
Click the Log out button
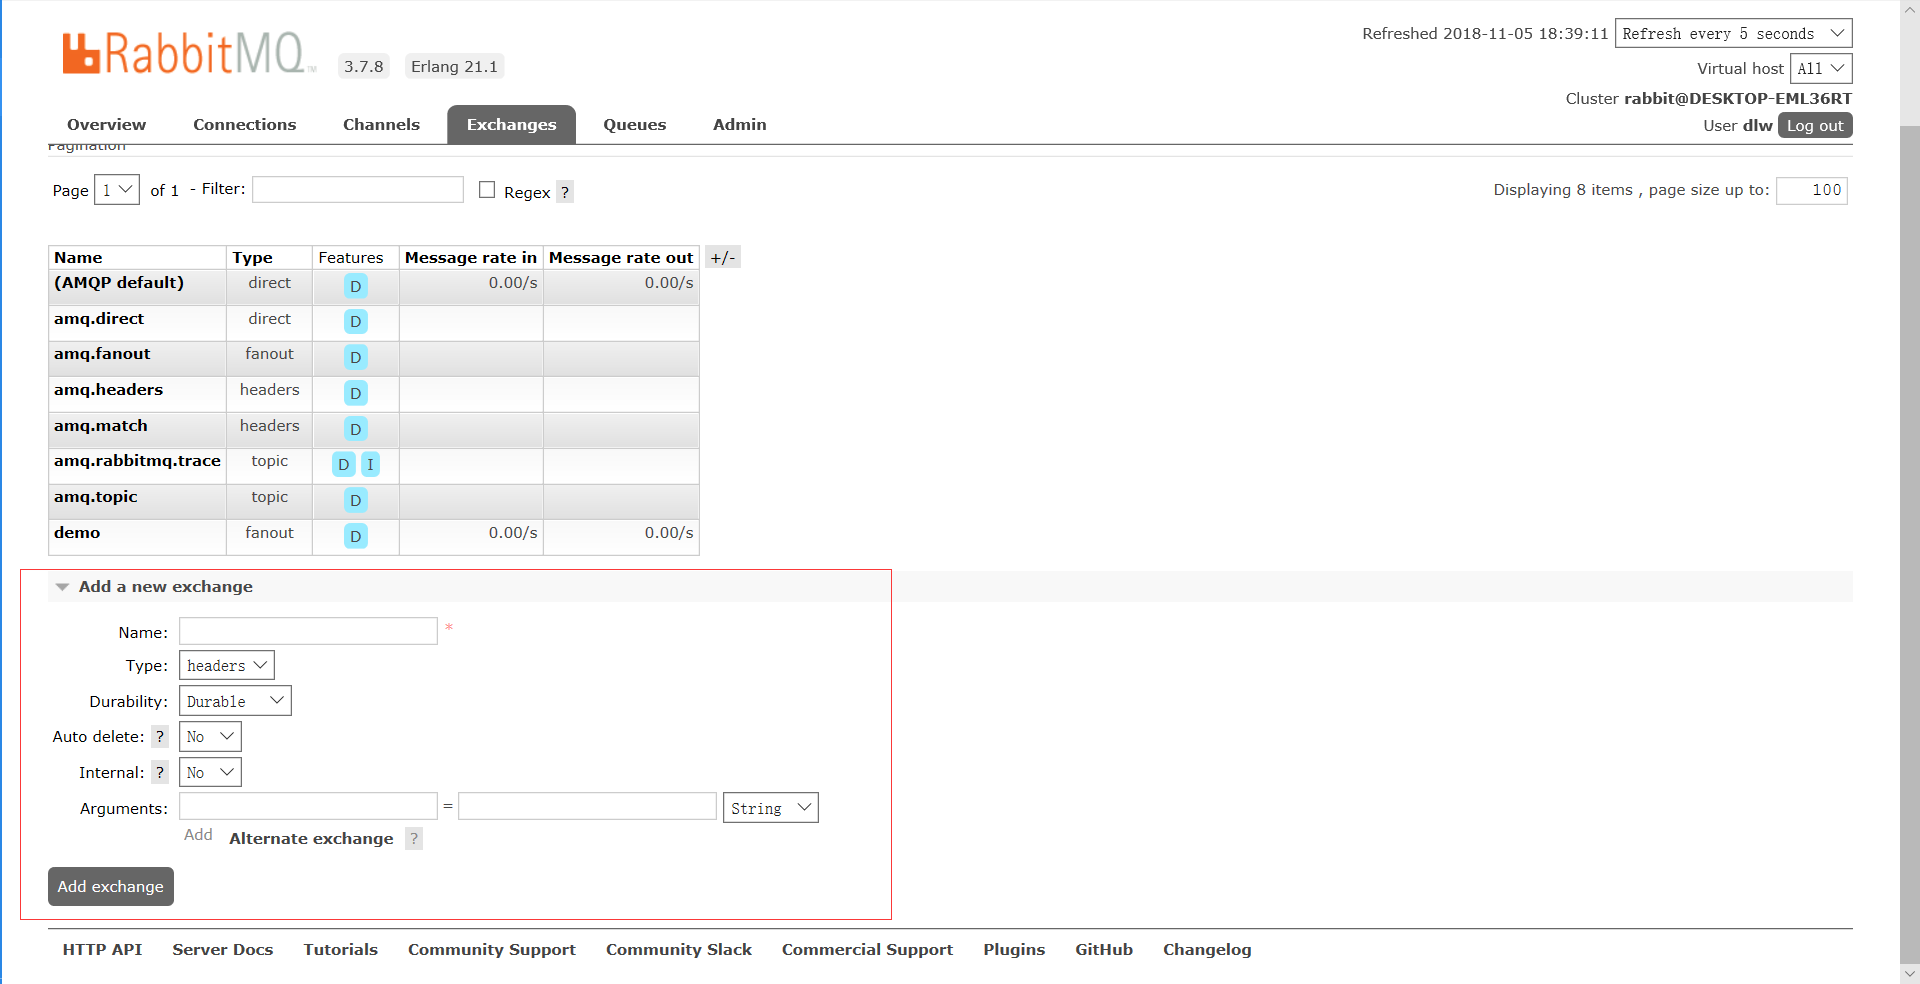tap(1815, 126)
